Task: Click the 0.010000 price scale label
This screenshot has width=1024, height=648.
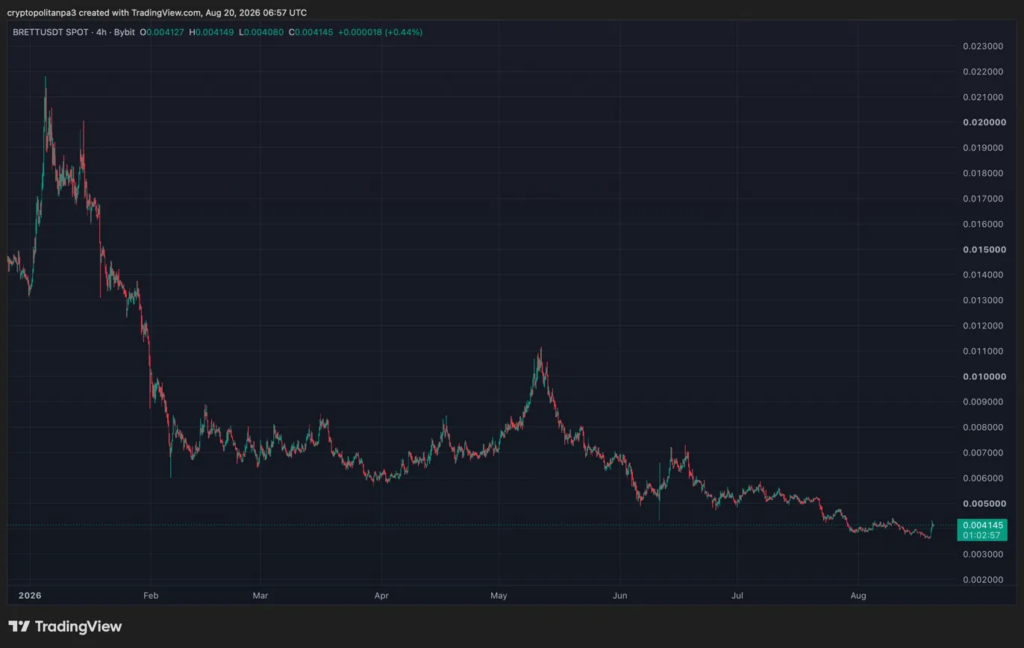Action: pyautogui.click(x=984, y=376)
